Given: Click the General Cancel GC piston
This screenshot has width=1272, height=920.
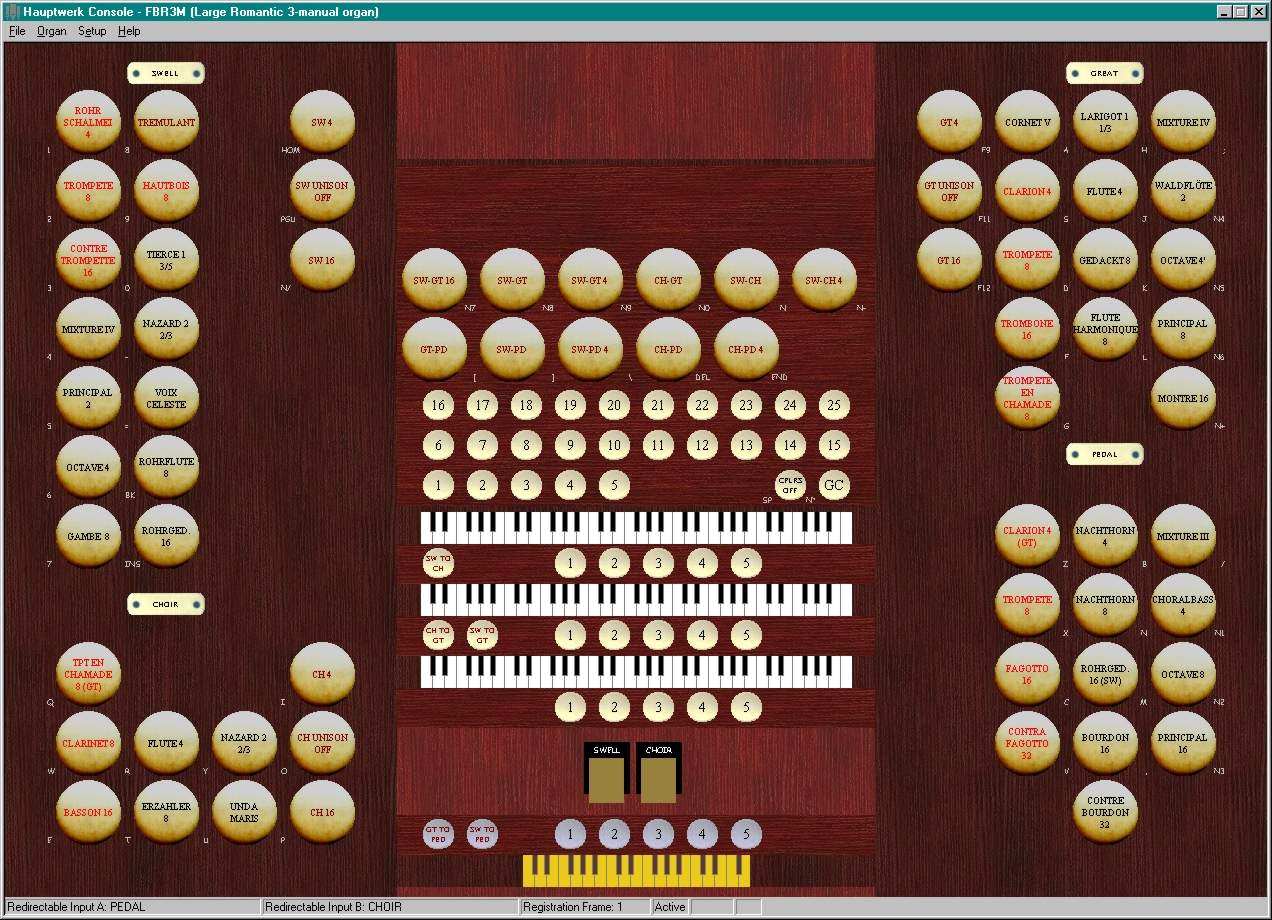Looking at the screenshot, I should [x=834, y=485].
